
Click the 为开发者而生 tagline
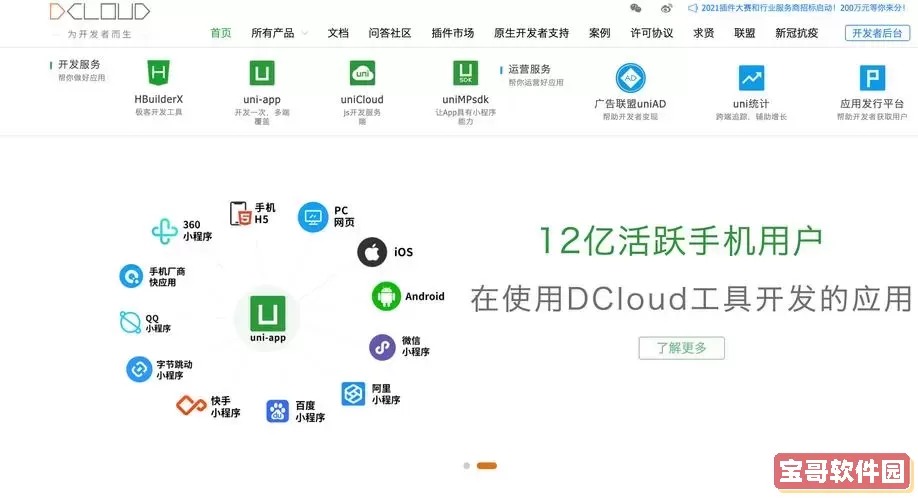pos(99,35)
